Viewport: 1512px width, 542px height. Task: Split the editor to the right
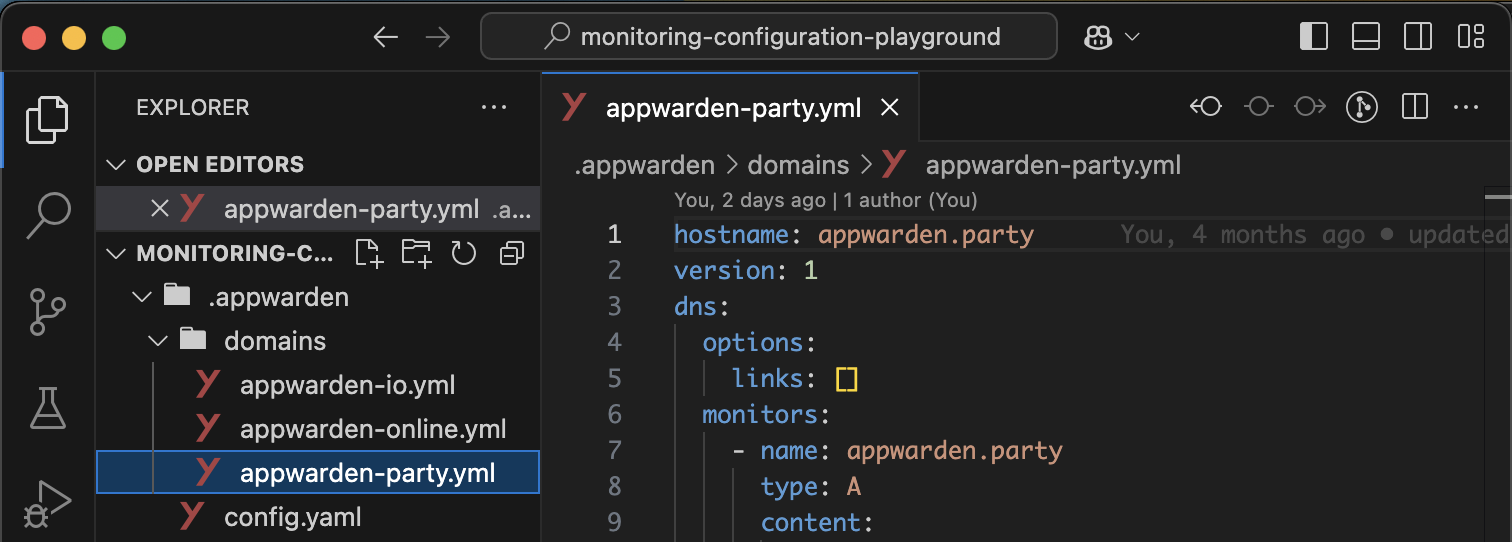[x=1414, y=107]
